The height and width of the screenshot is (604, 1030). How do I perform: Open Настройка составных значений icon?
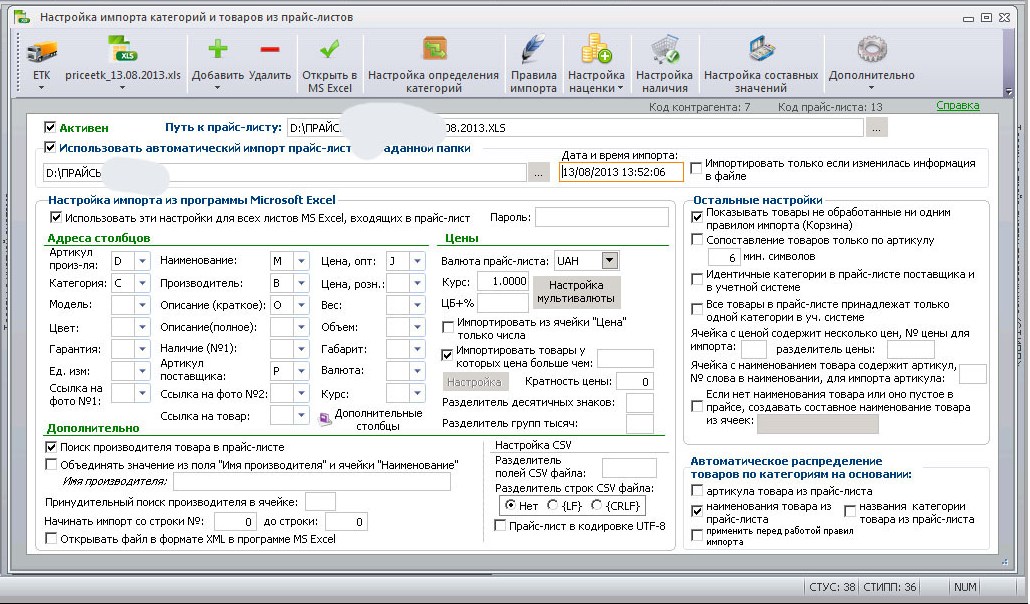click(x=761, y=50)
